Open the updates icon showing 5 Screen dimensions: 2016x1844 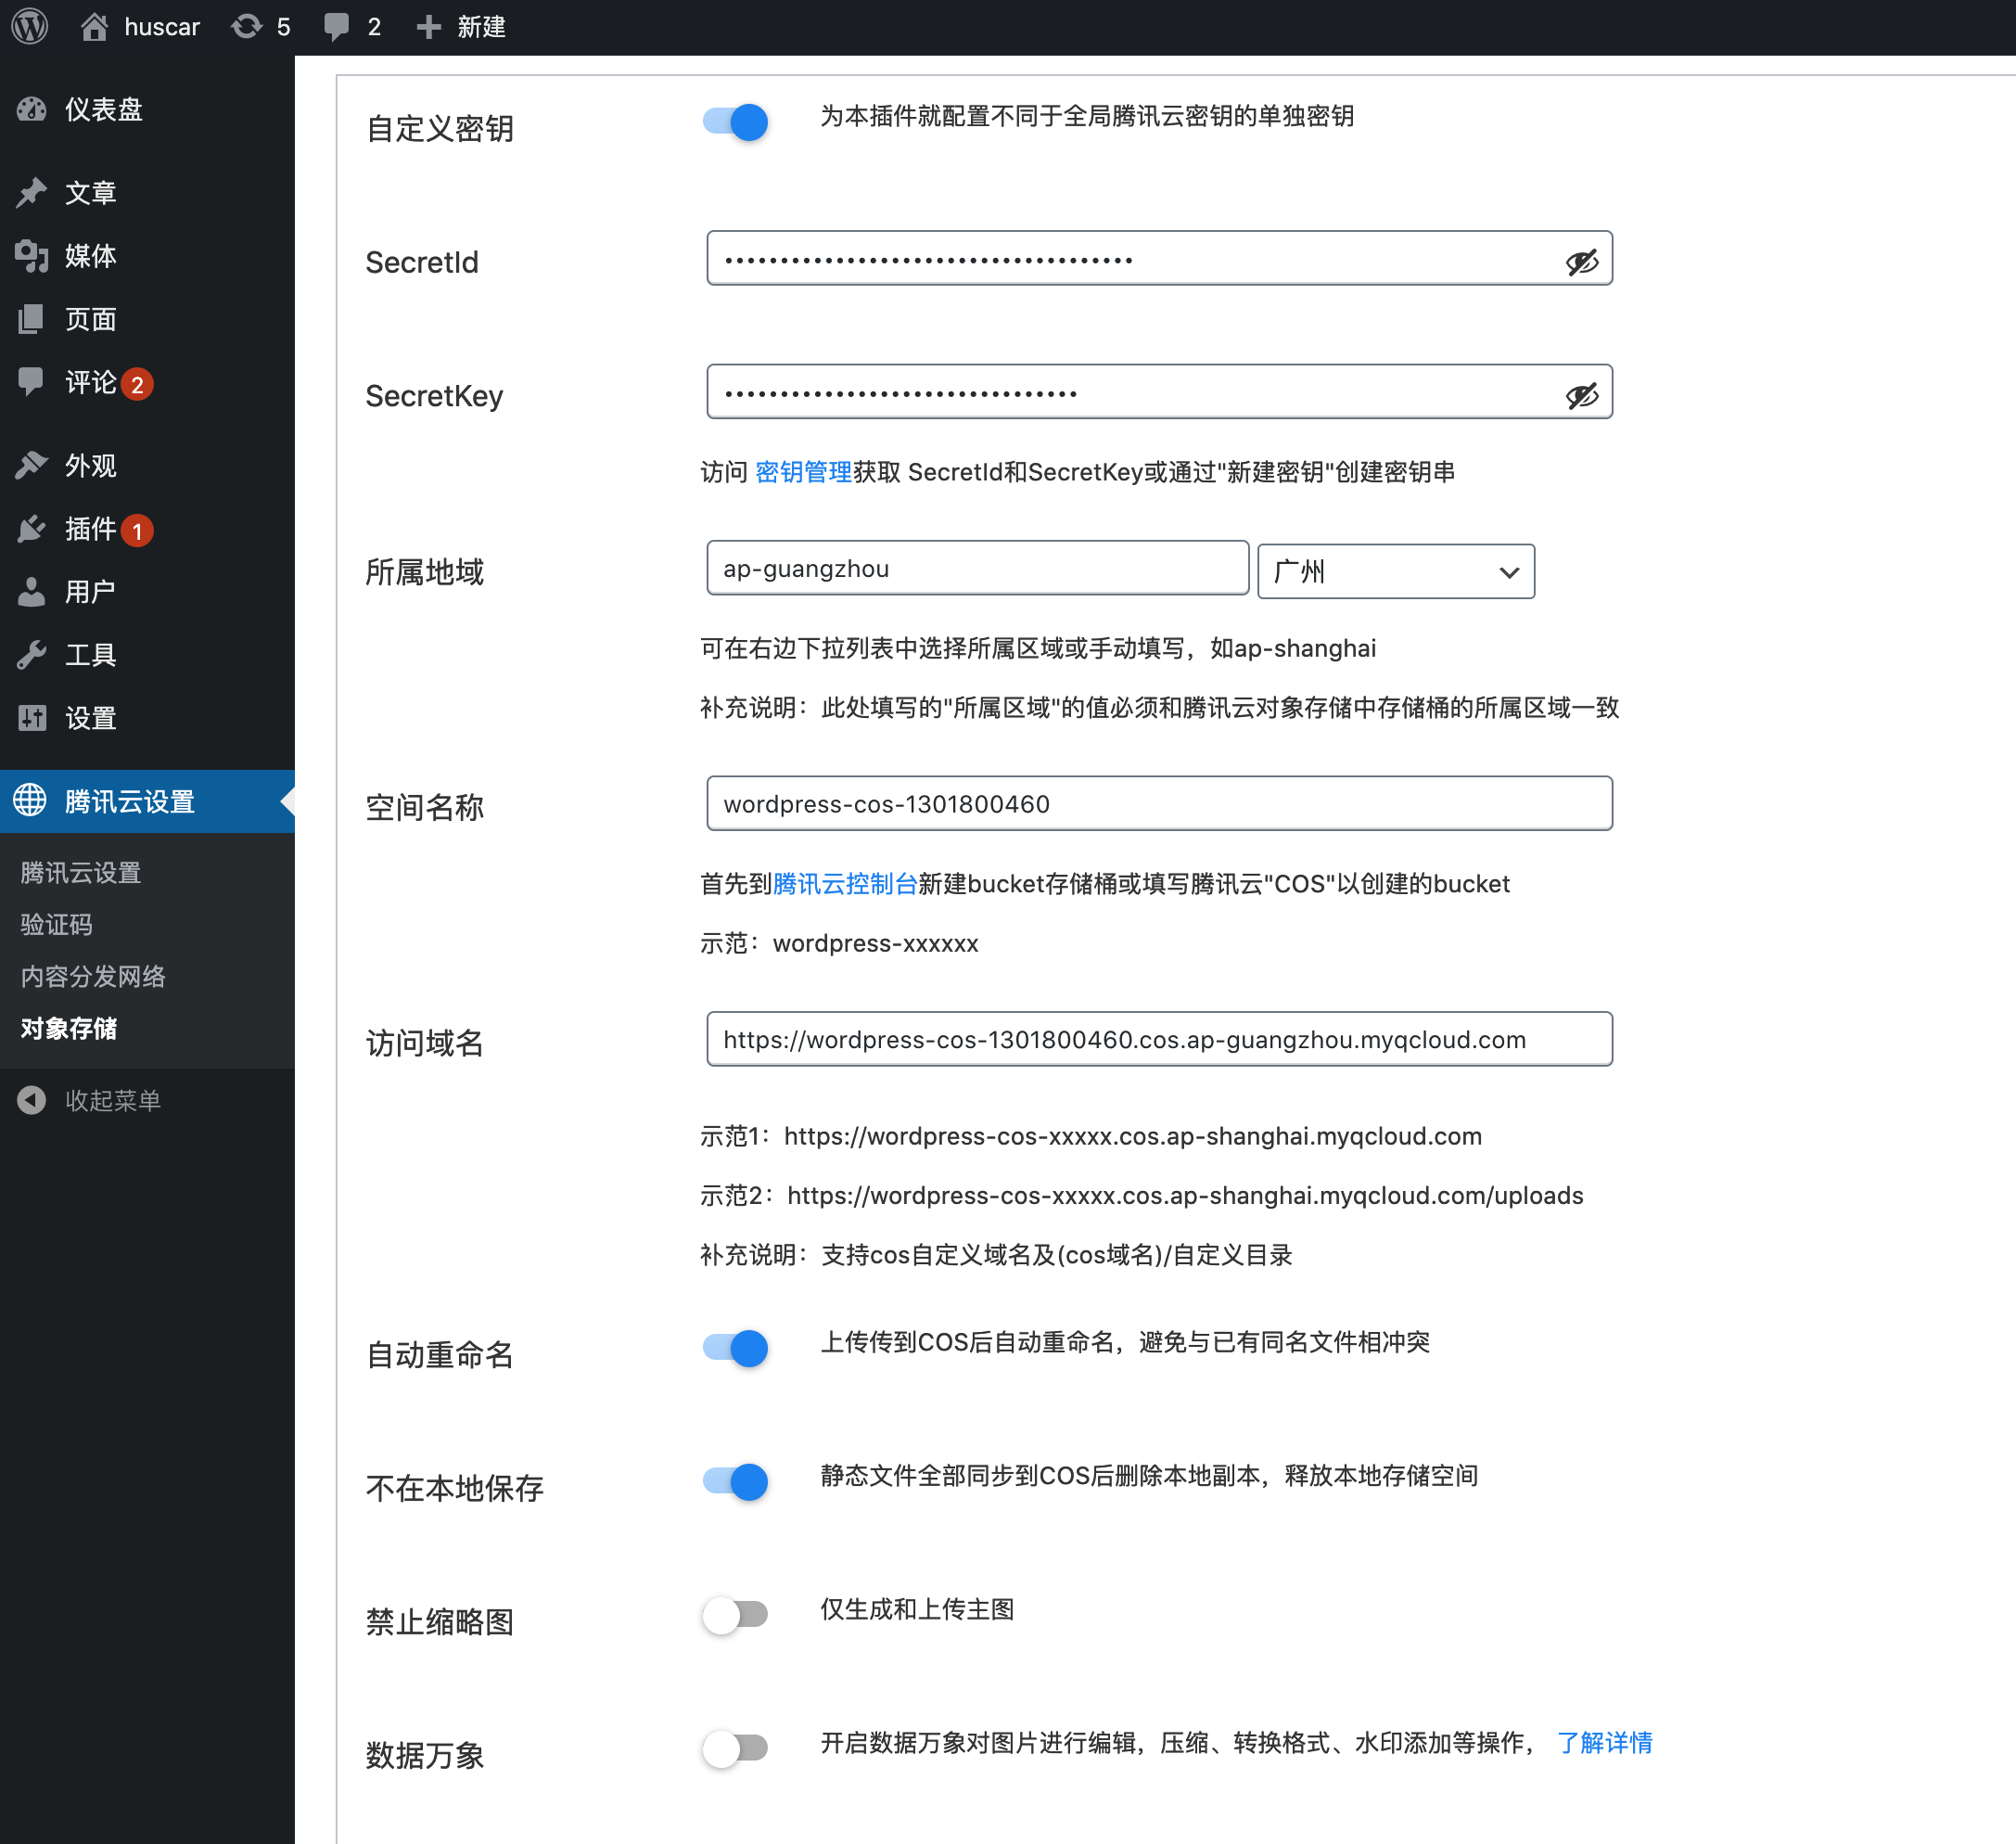click(x=261, y=27)
